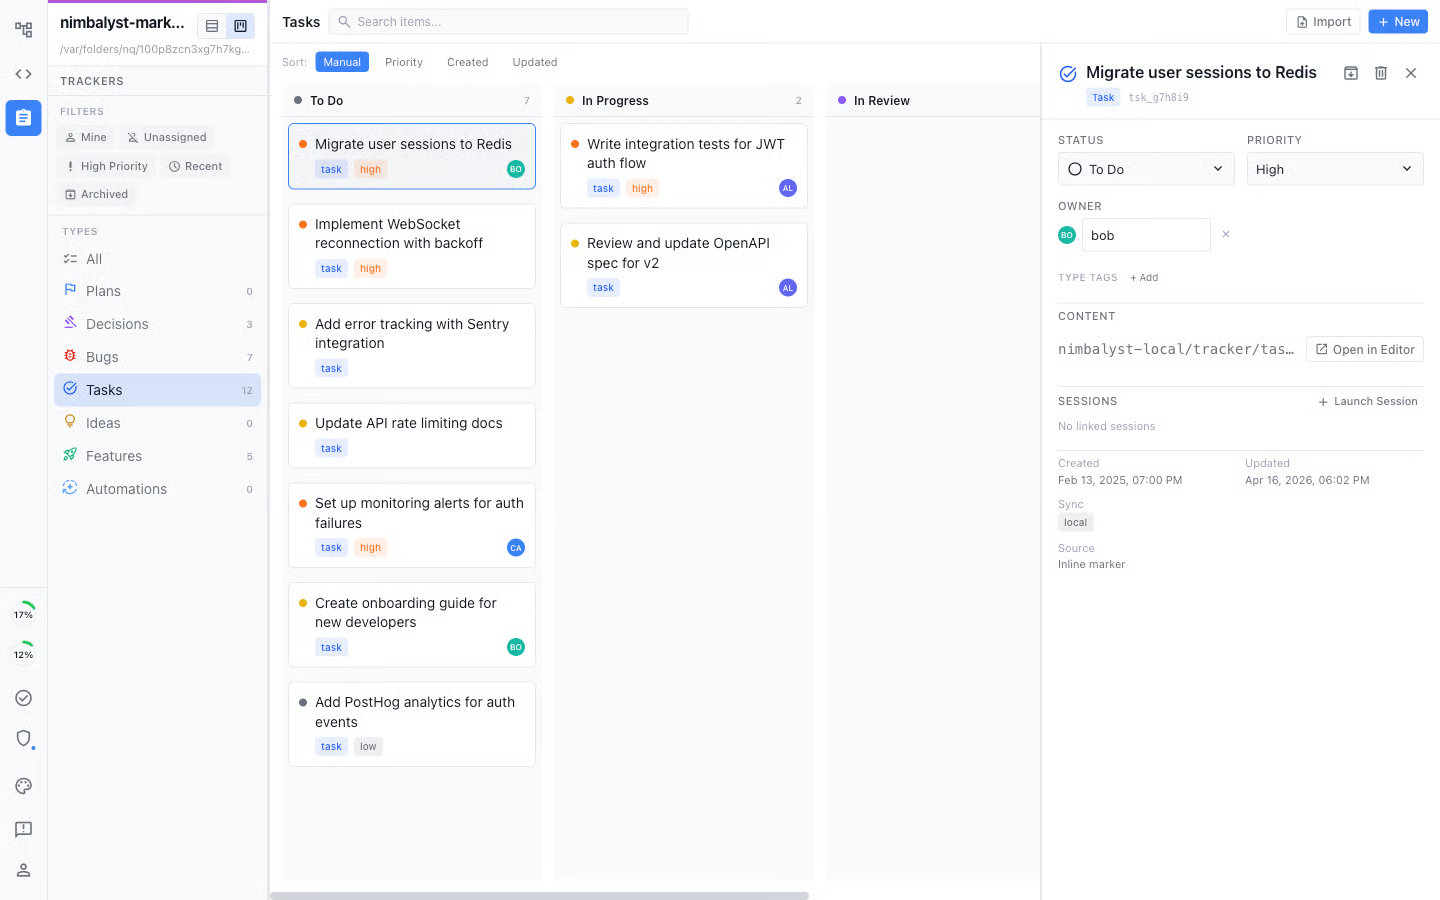Open the Implement WebSocket reconnection card
The width and height of the screenshot is (1440, 900).
[x=412, y=246]
